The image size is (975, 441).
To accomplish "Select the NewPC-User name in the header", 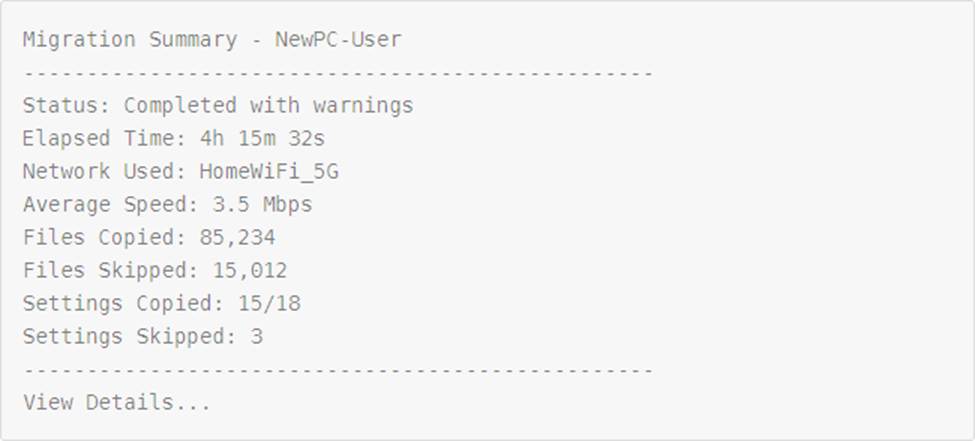I will 338,40.
